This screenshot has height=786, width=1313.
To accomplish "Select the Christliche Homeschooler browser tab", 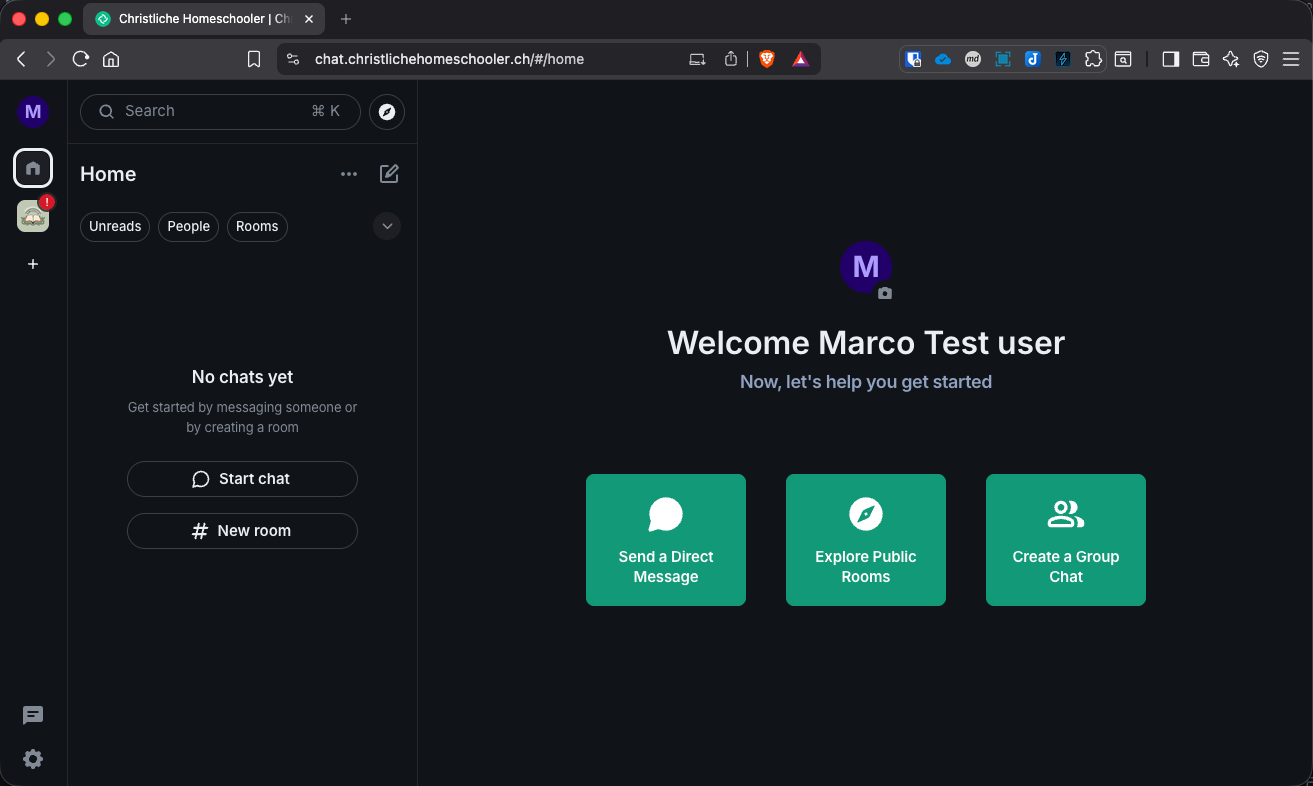I will pos(205,19).
